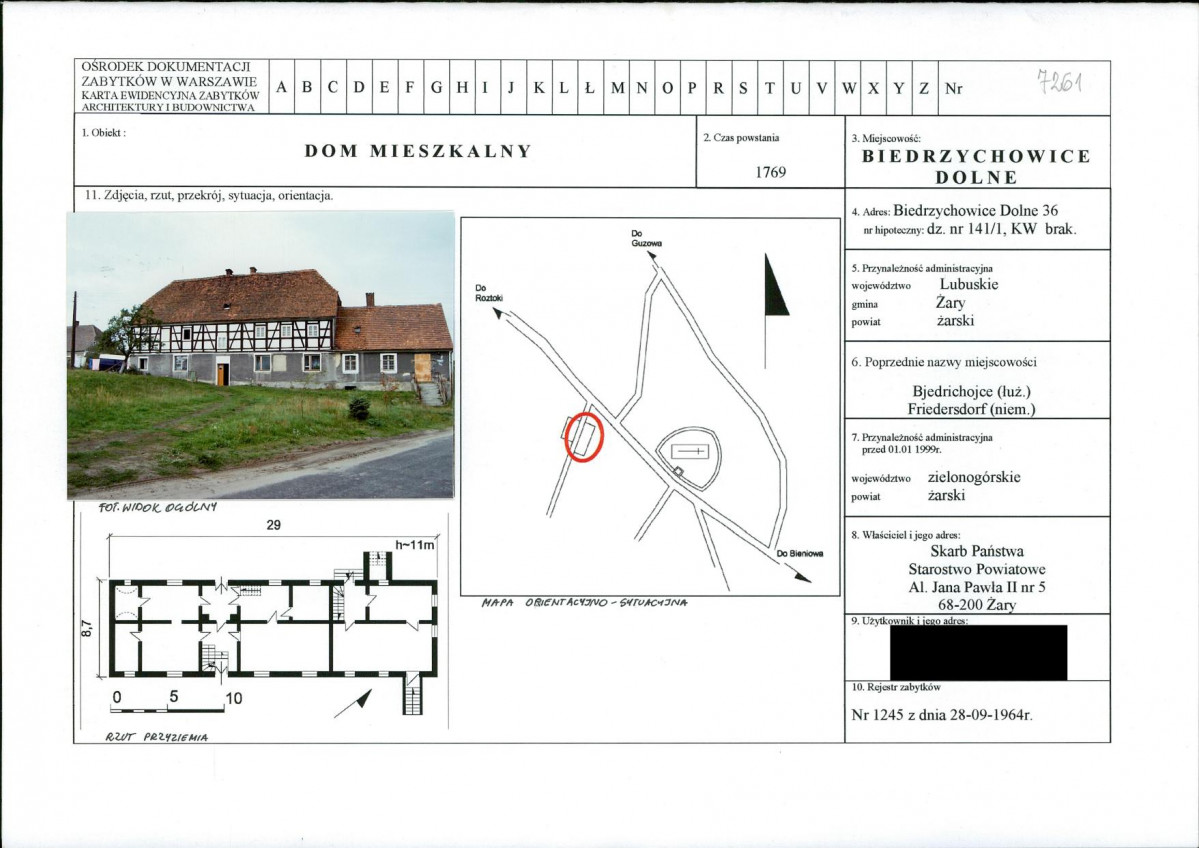Select letter cell 'Z' in the header row
This screenshot has height=848, width=1199.
point(925,88)
